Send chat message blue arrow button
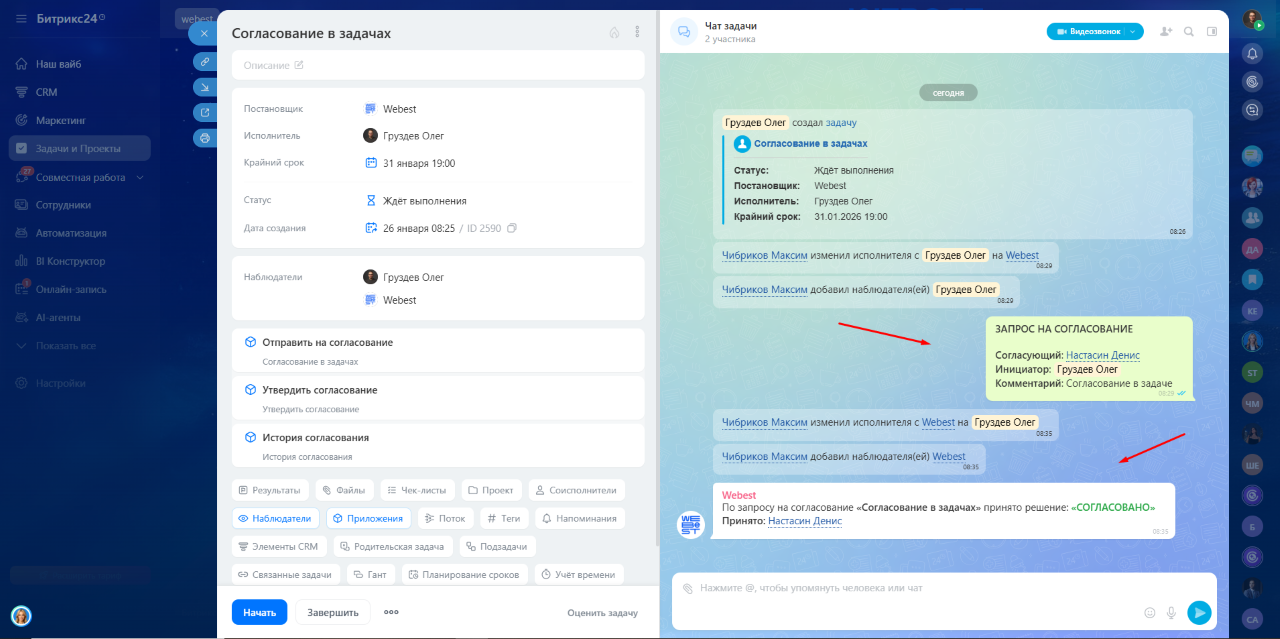The height and width of the screenshot is (639, 1280). 1199,612
